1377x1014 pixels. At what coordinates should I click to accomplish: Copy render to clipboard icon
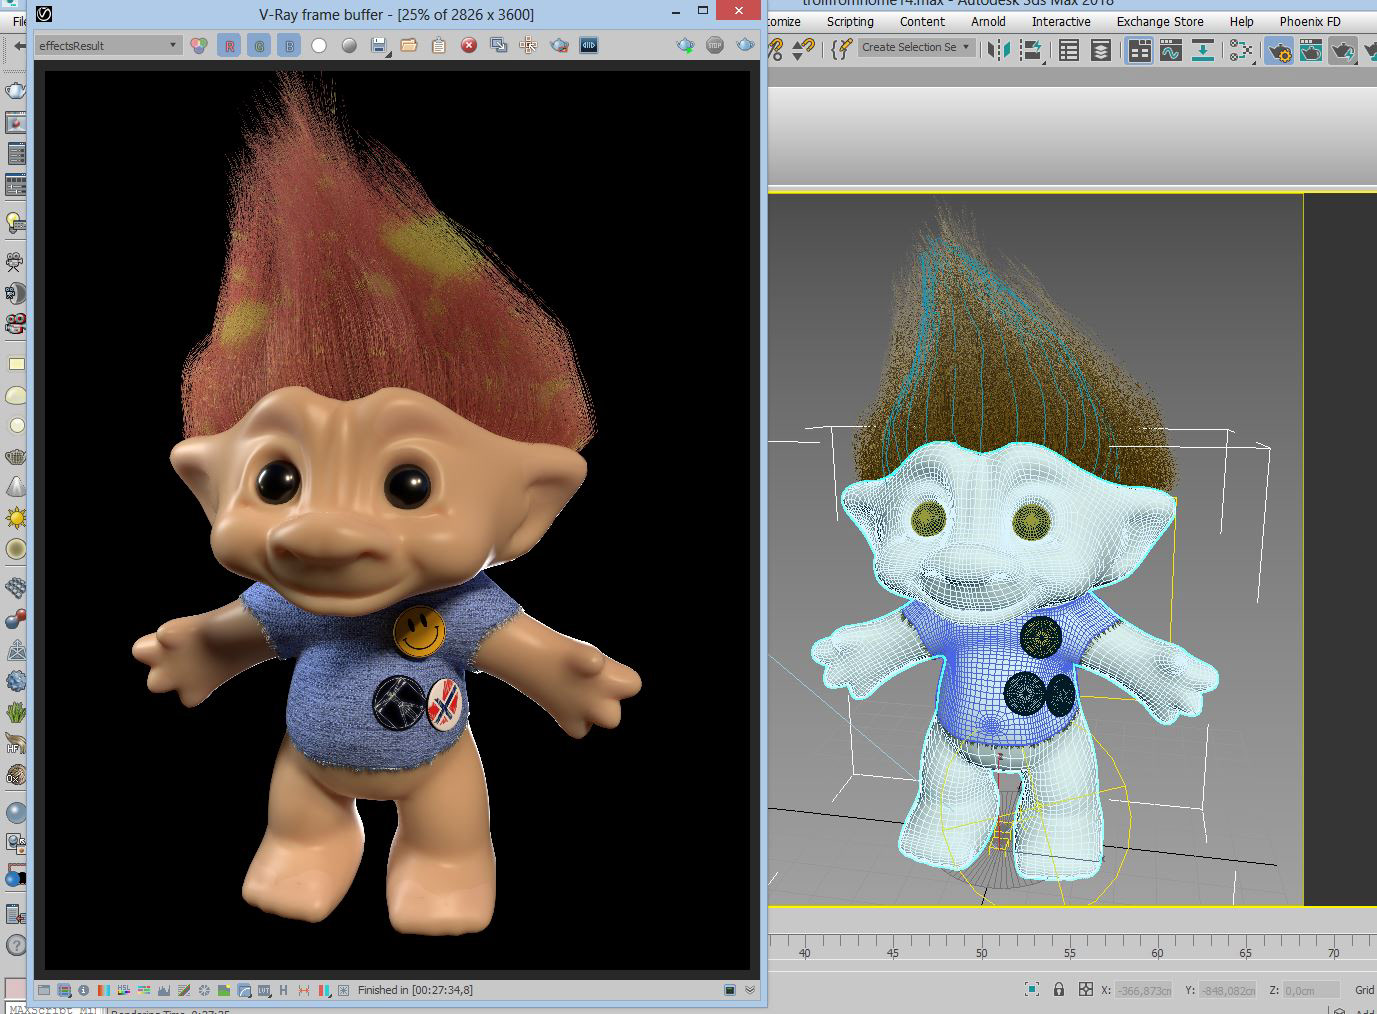[x=439, y=45]
